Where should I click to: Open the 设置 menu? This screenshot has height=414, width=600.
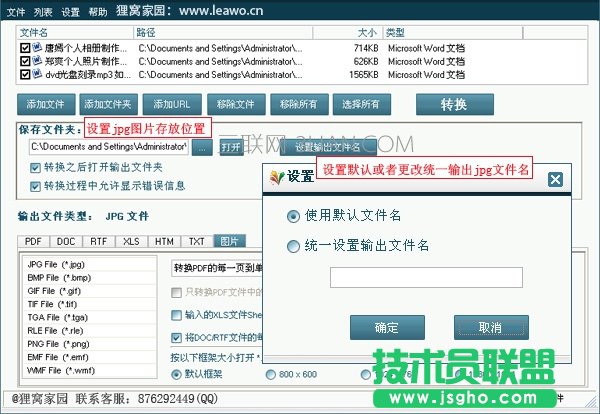pos(70,12)
